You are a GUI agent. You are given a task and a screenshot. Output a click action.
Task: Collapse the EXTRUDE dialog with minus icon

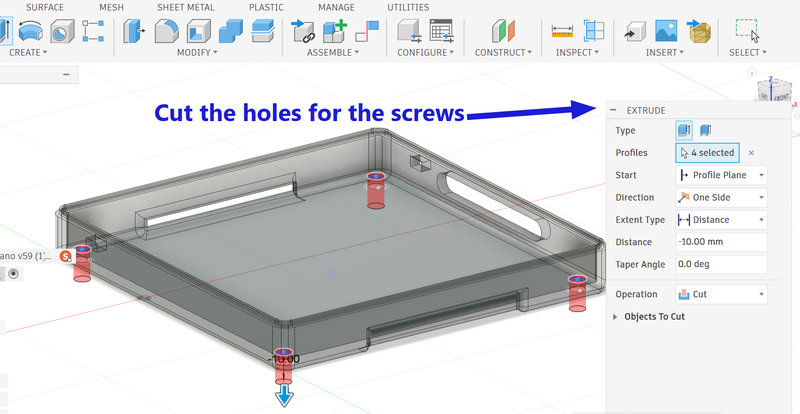pos(614,110)
